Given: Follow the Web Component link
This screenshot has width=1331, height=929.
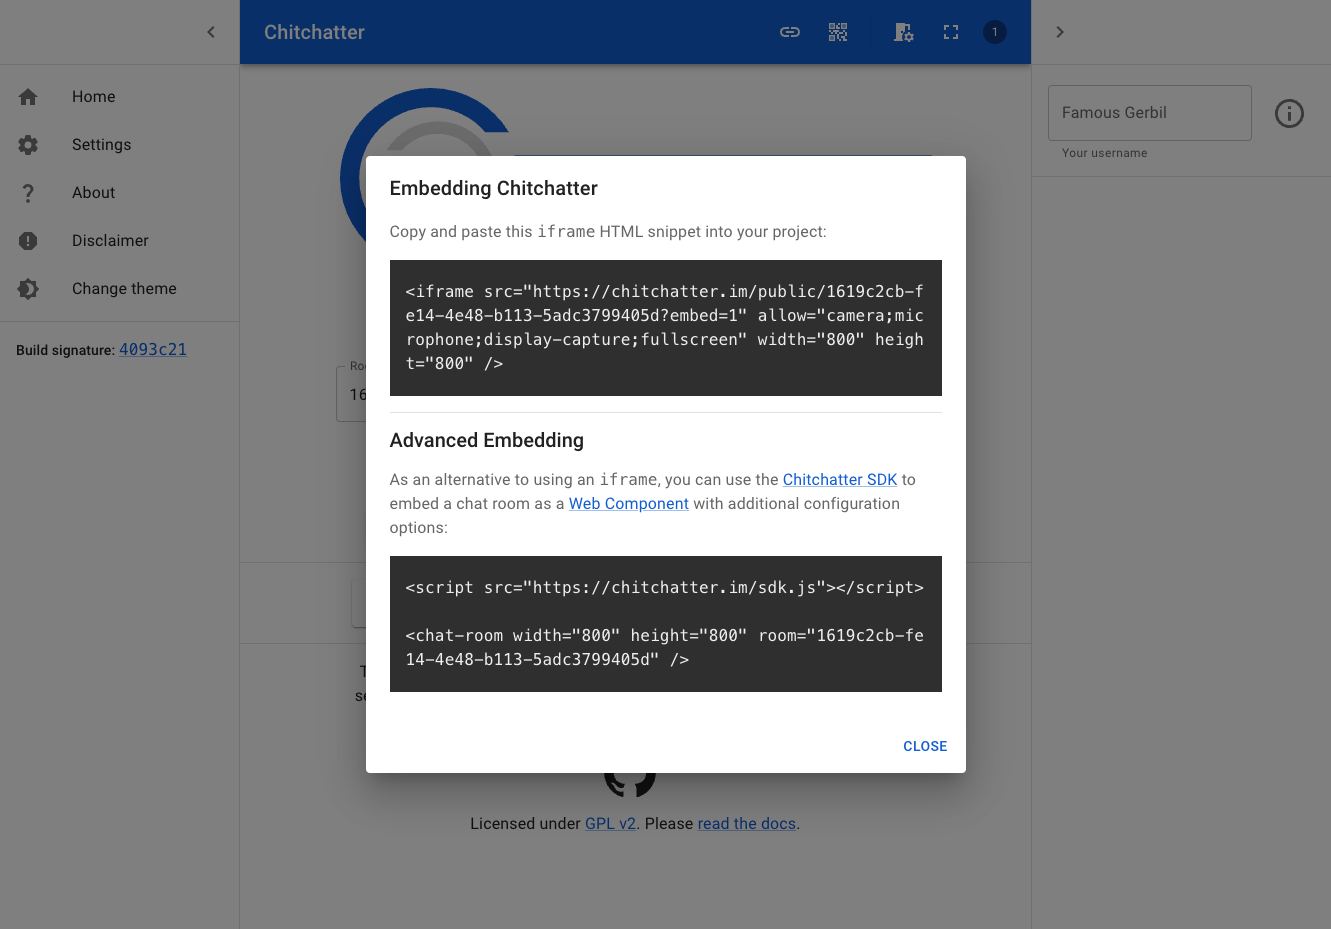Looking at the screenshot, I should point(629,504).
